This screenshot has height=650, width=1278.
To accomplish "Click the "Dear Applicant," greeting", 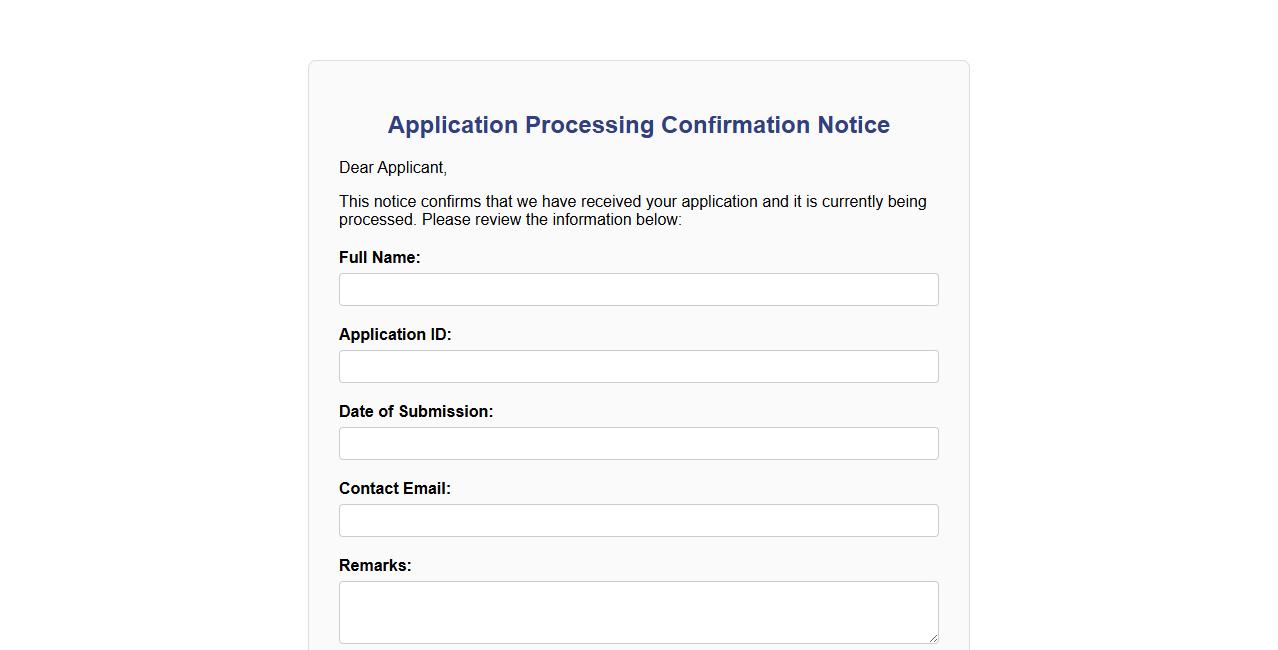I will click(x=393, y=168).
